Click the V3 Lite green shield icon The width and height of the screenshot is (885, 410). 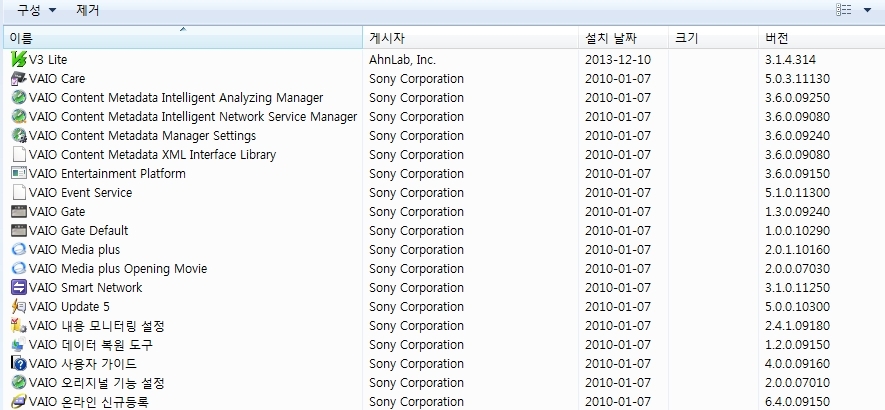[x=19, y=60]
